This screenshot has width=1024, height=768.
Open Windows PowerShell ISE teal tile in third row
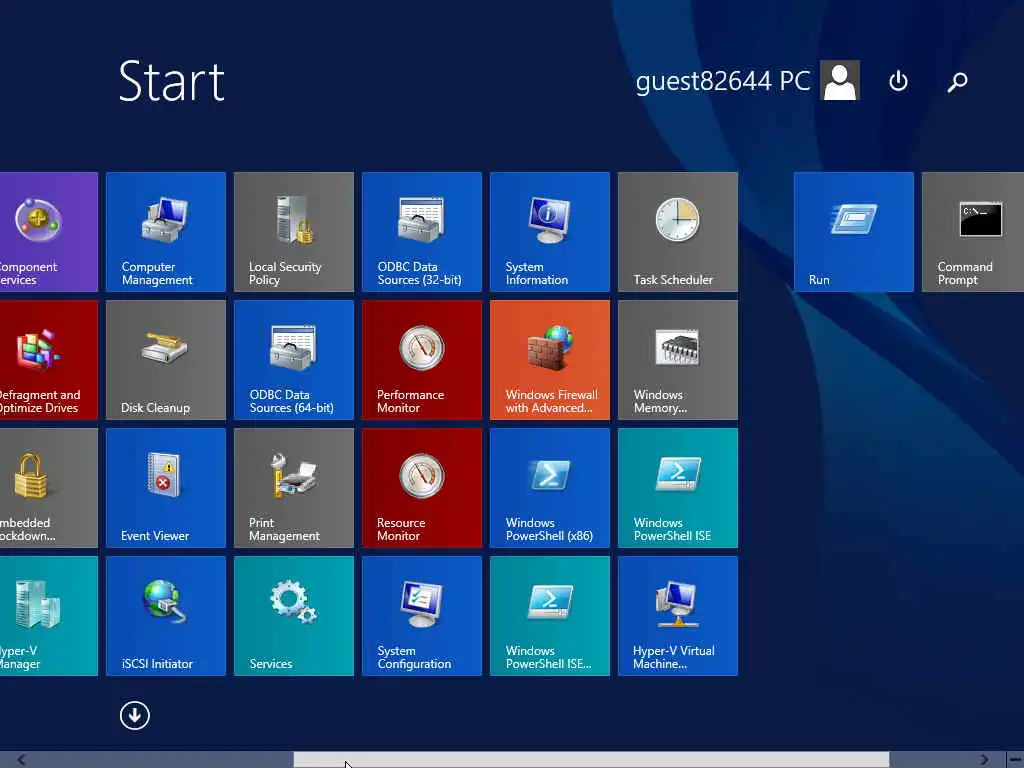(x=678, y=488)
